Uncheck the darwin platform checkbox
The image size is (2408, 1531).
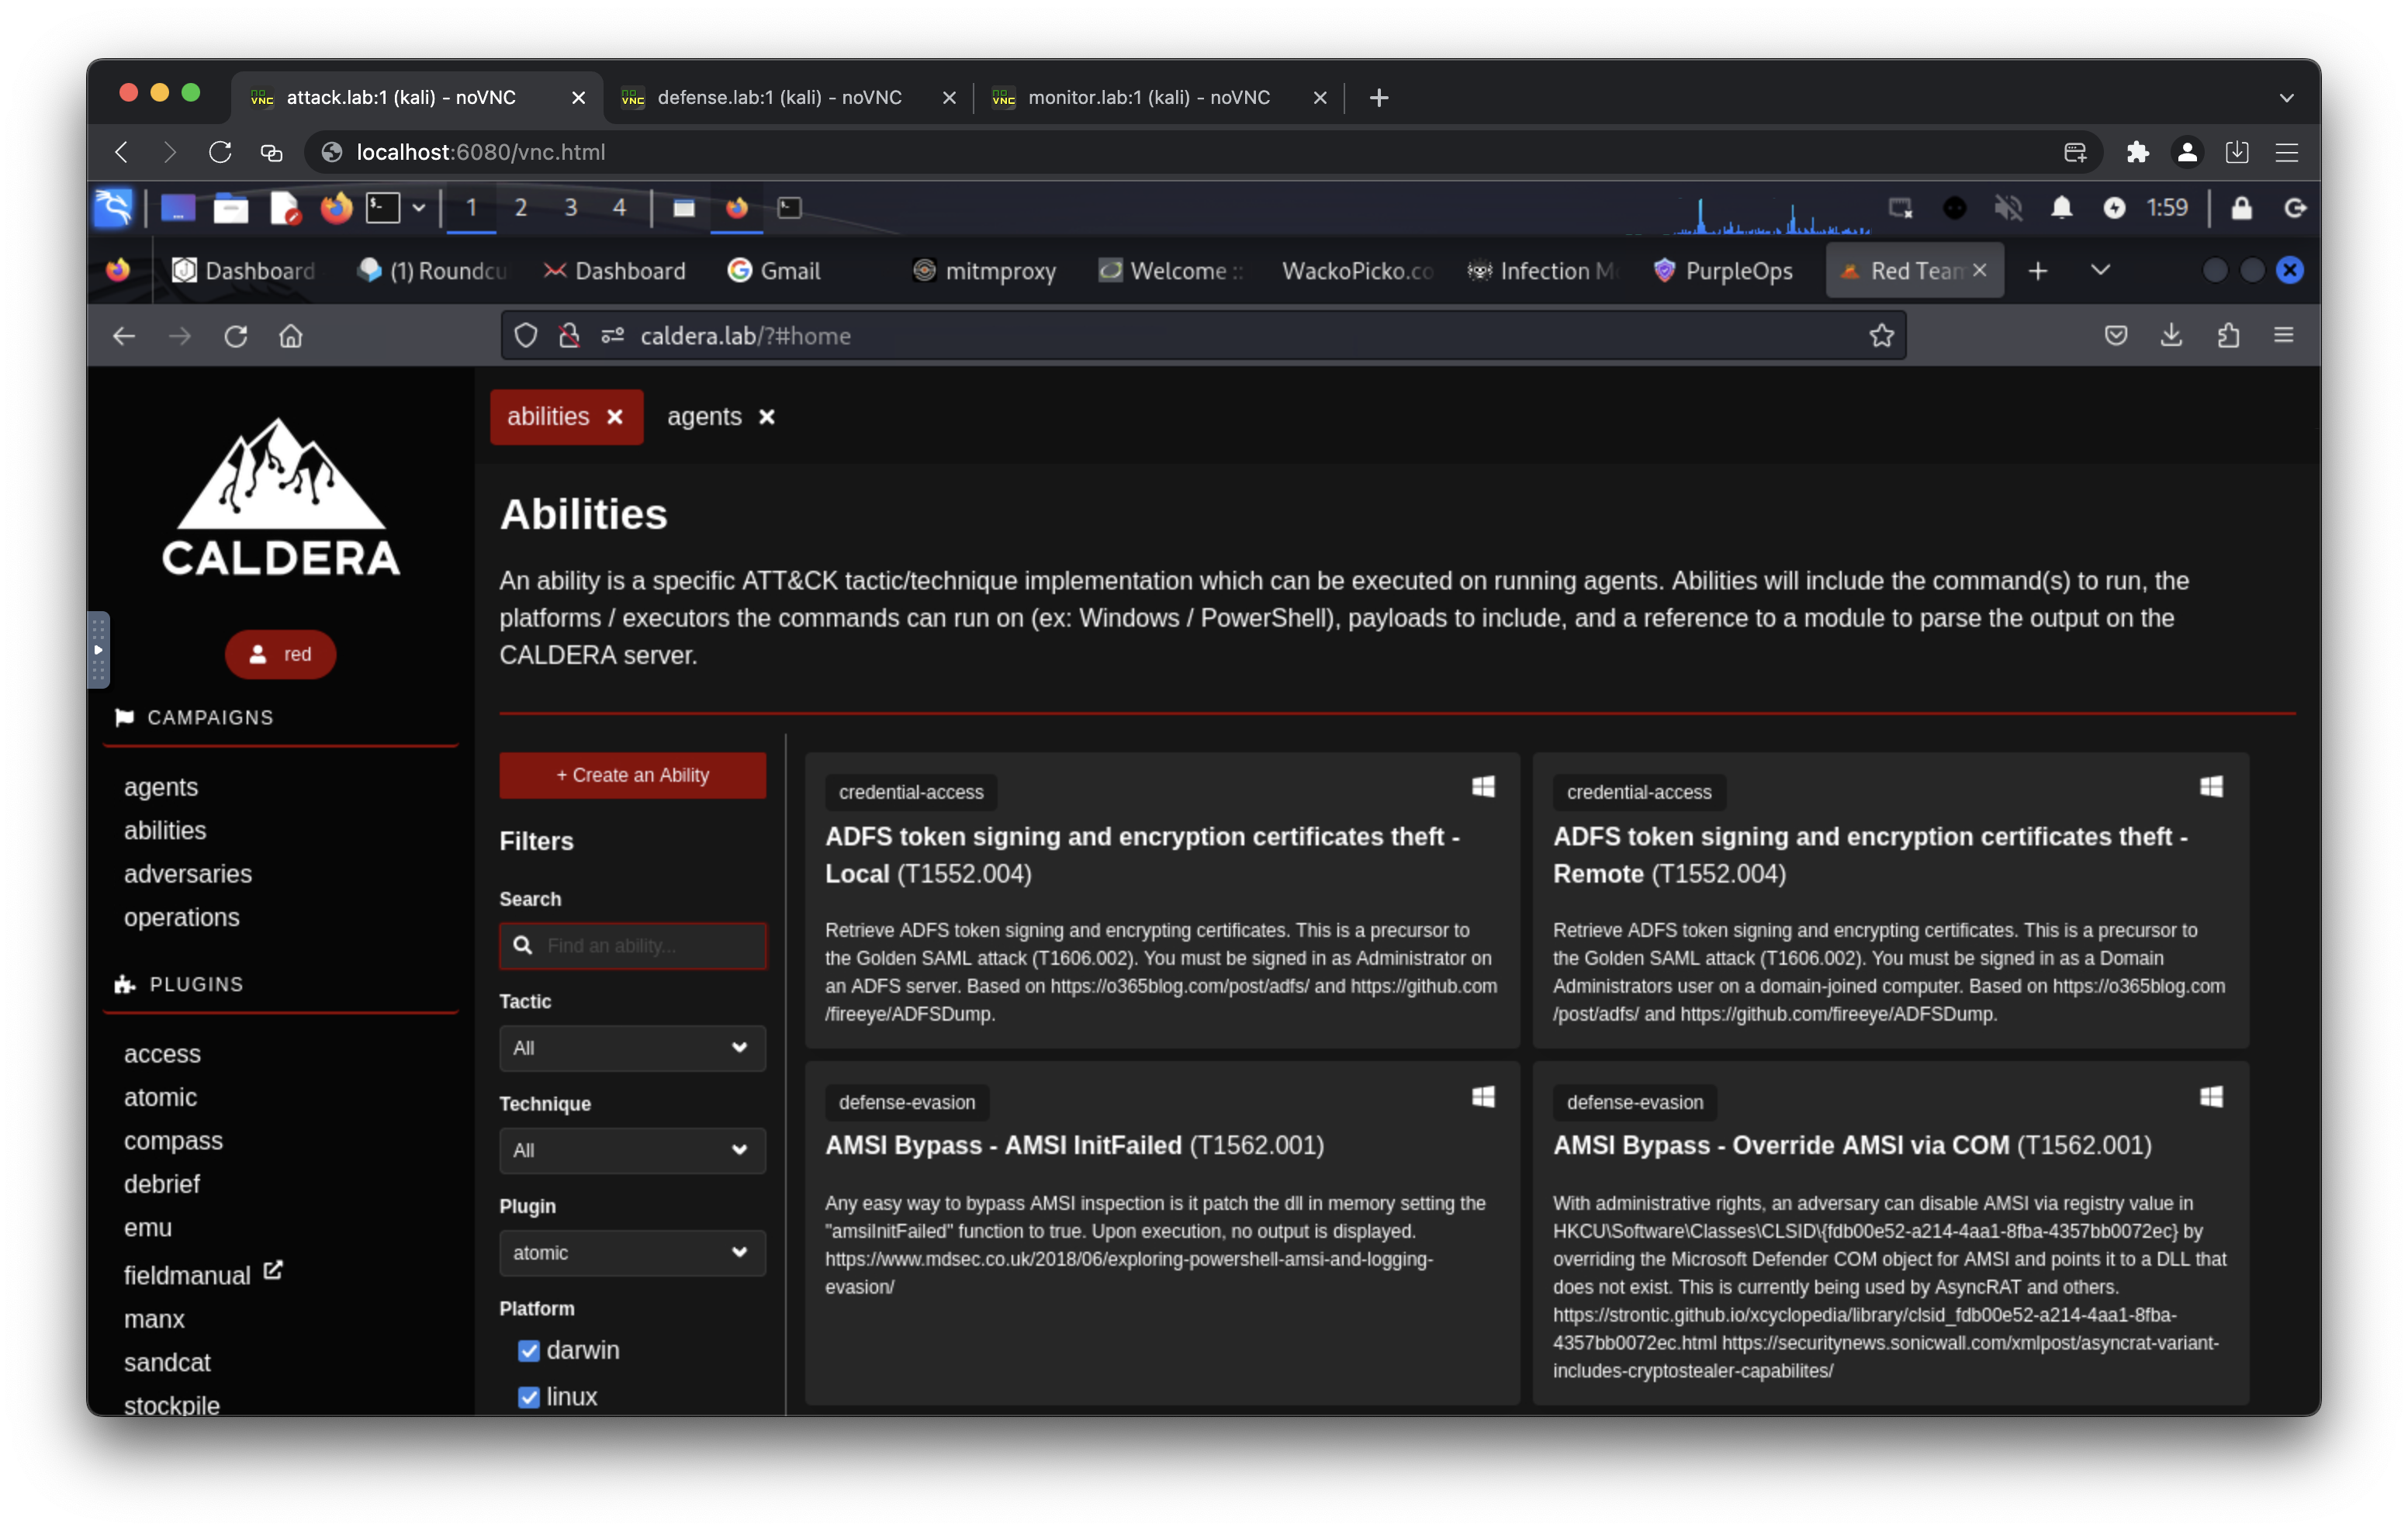[529, 1351]
